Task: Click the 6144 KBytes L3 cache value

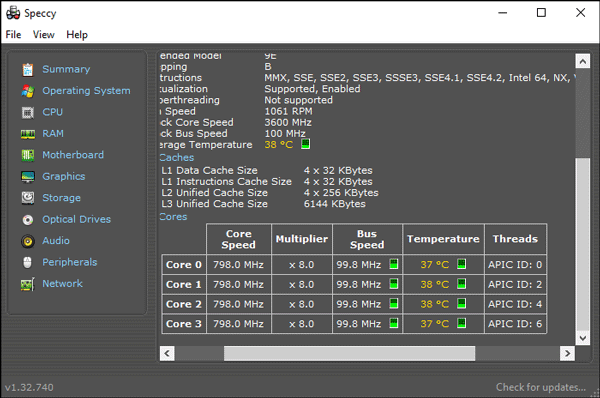Action: click(335, 204)
